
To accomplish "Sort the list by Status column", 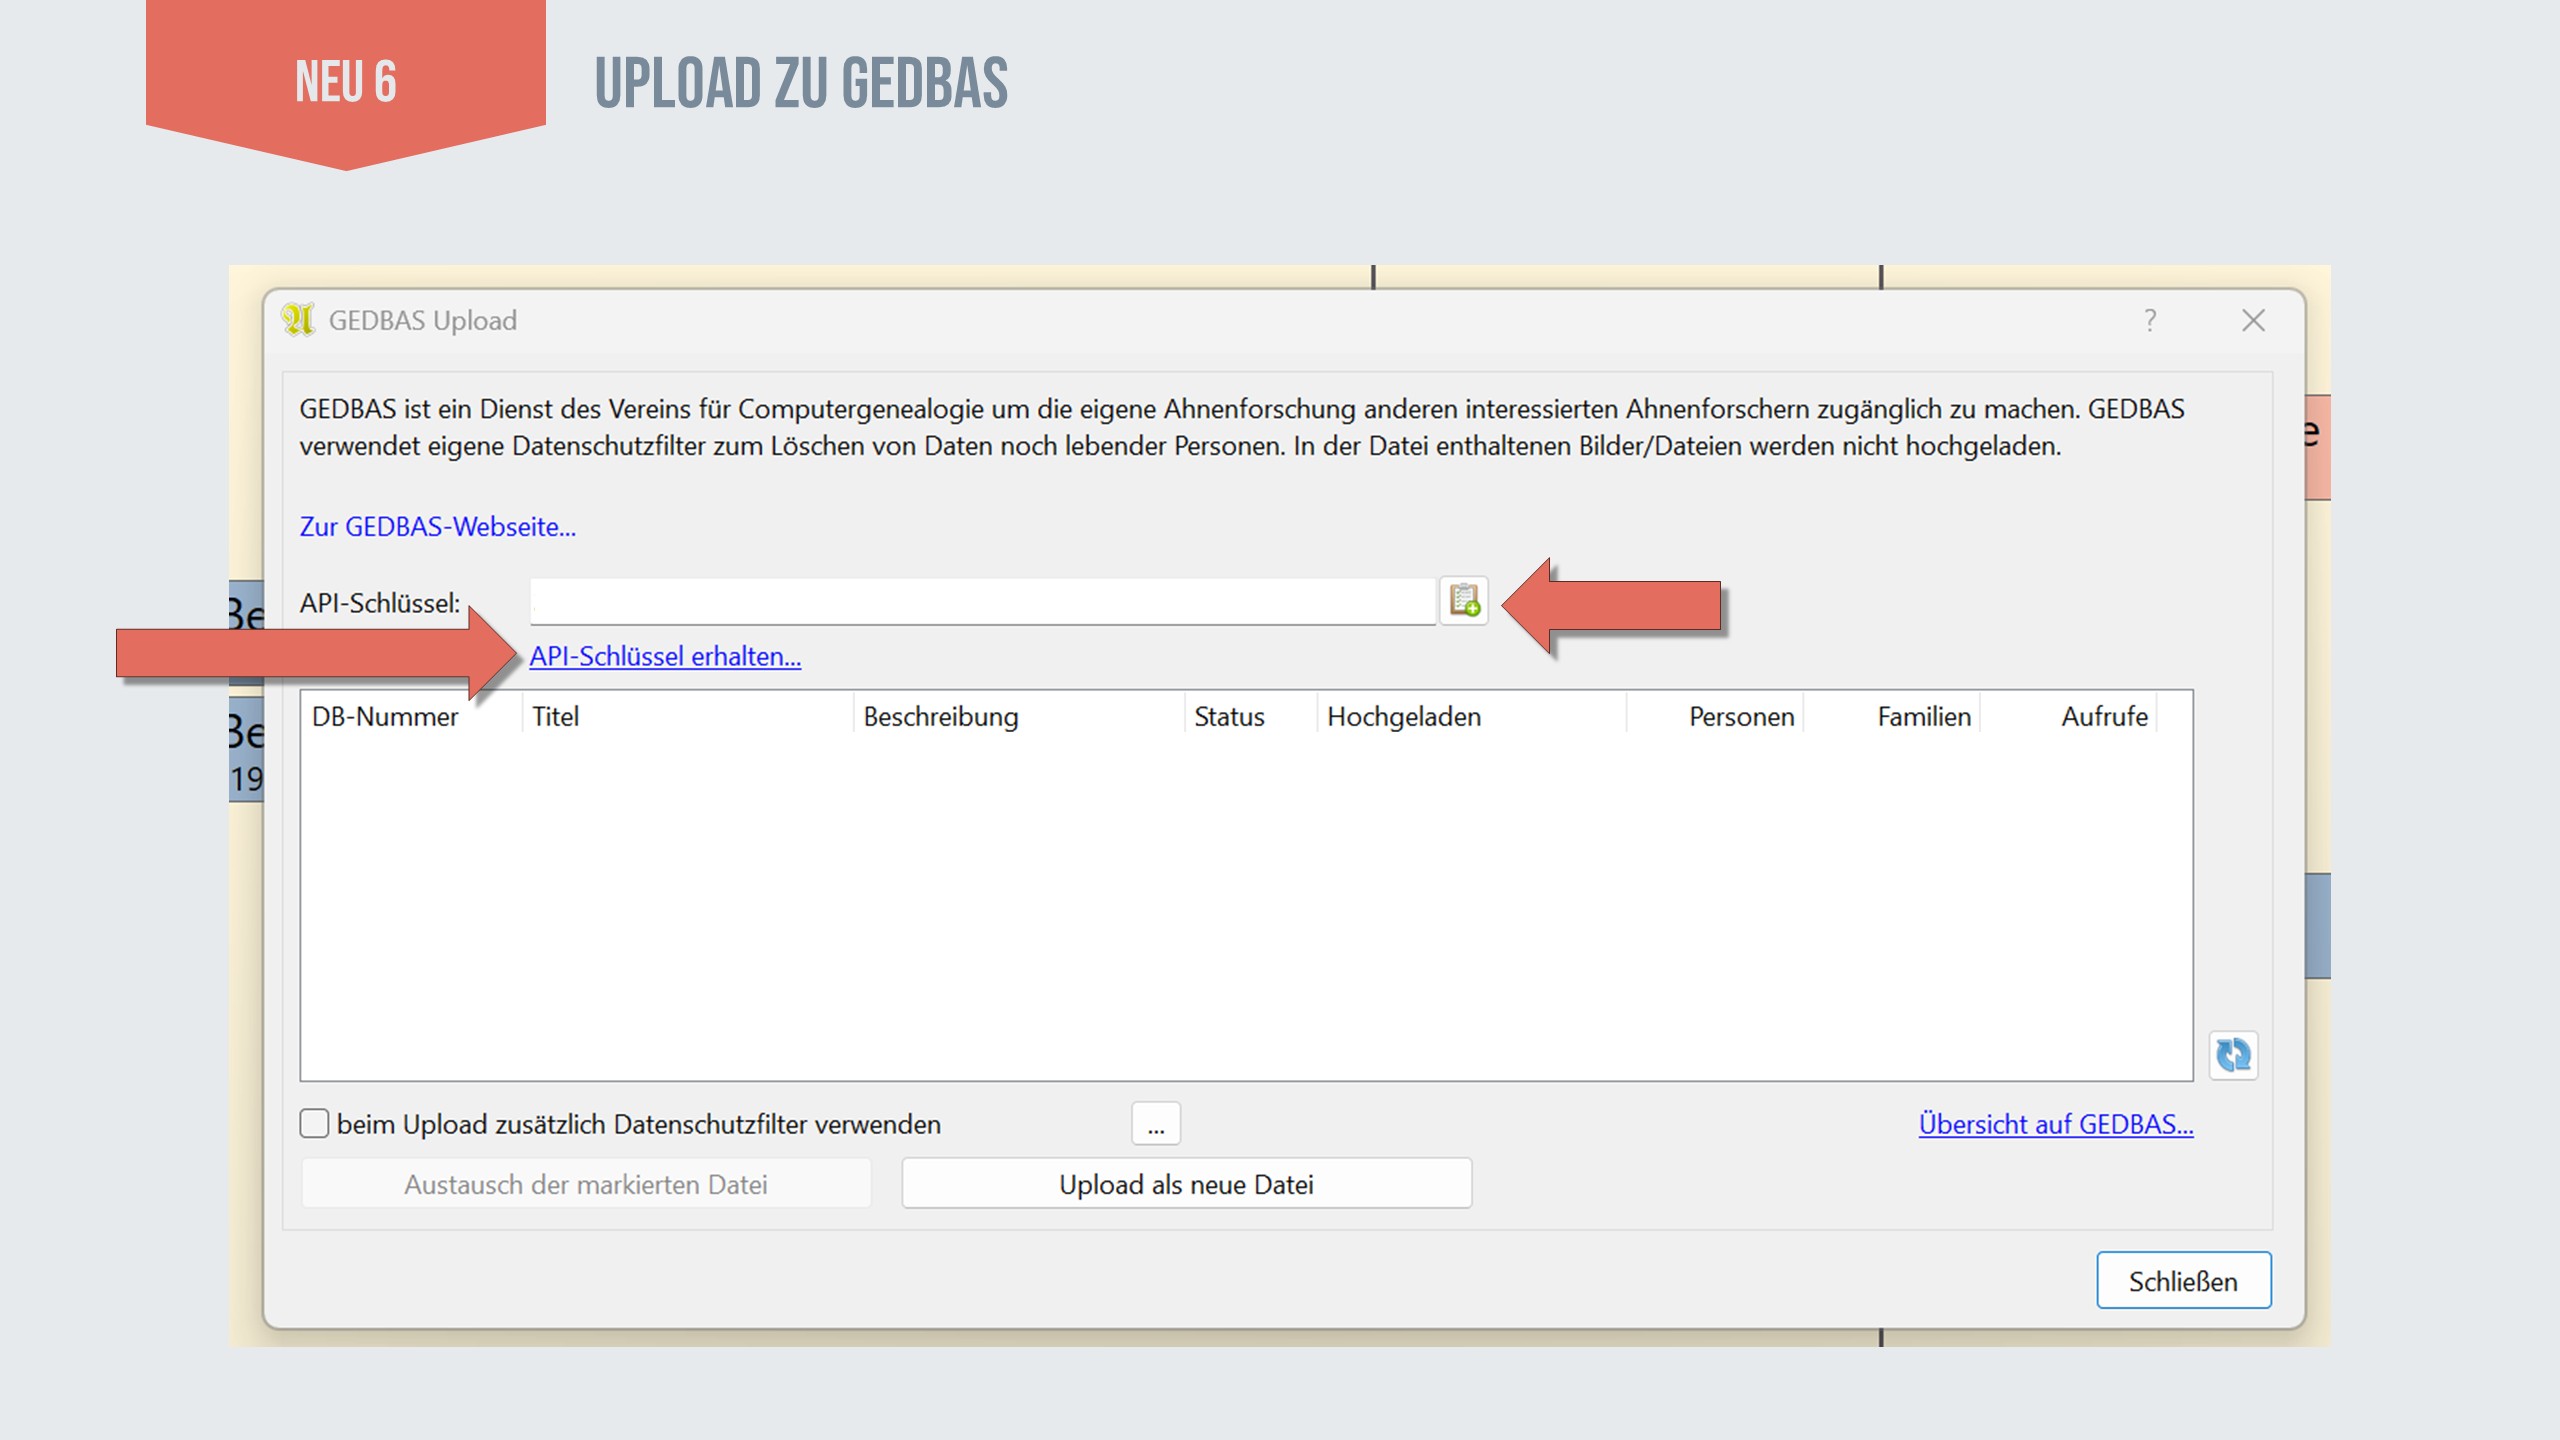I will [x=1229, y=717].
